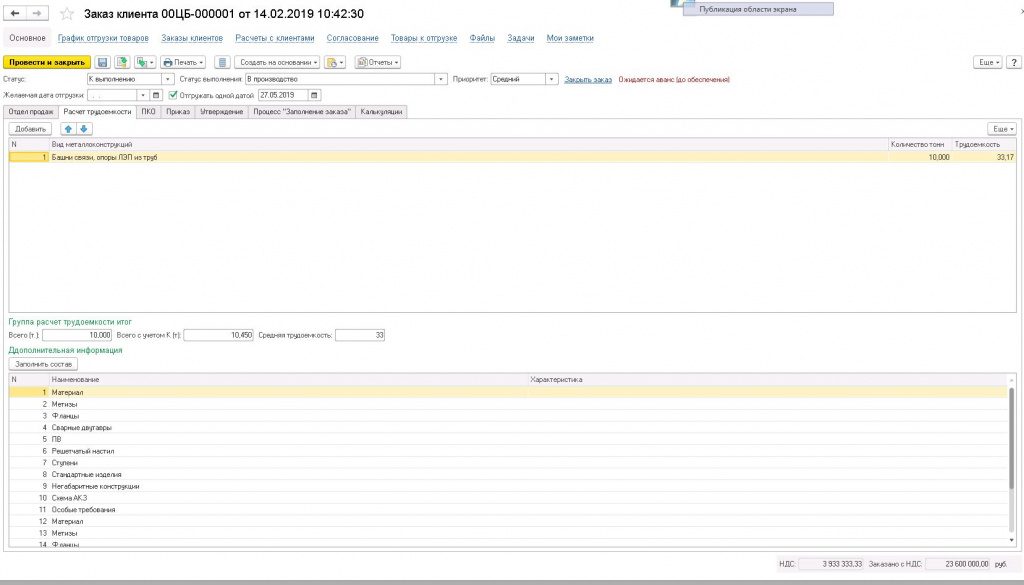Click the Закрыть заказ link

pyautogui.click(x=588, y=80)
